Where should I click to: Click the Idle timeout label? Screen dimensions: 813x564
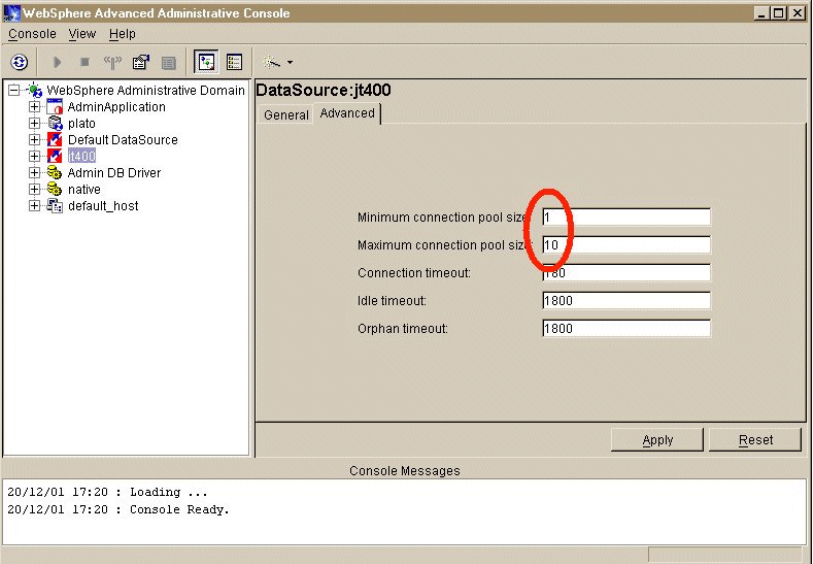coord(391,301)
